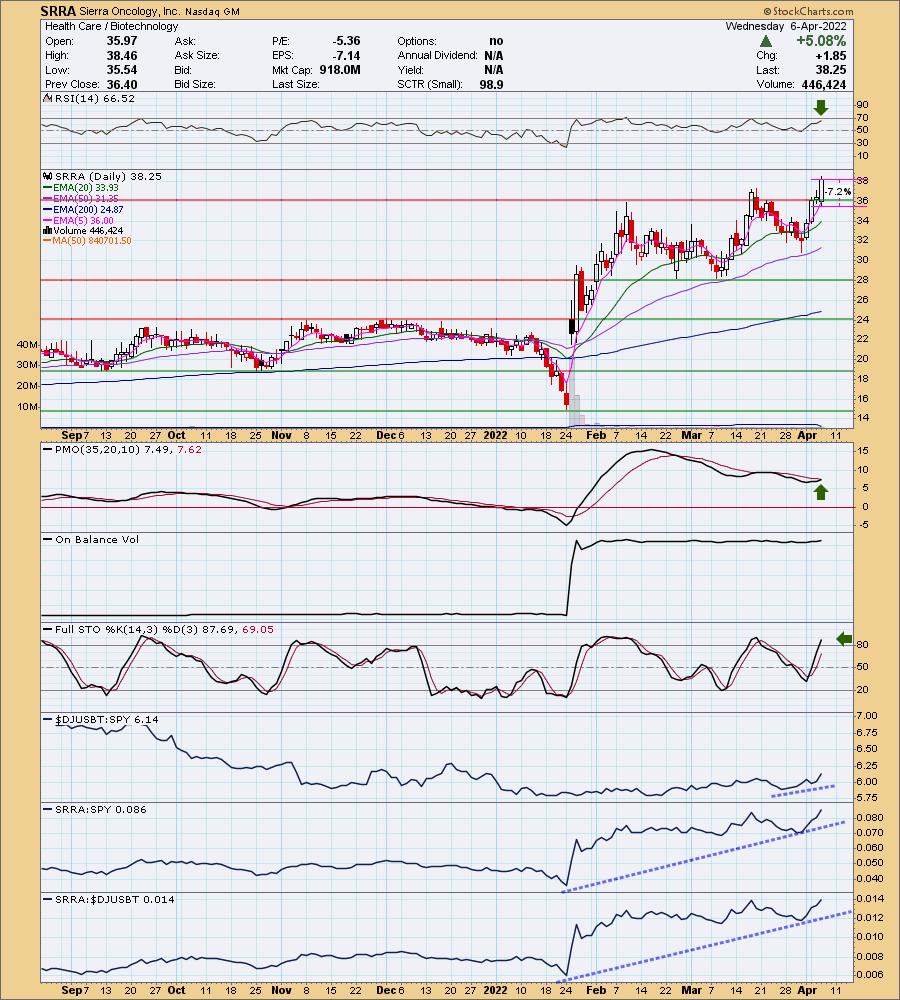Click the green up-triangle change indicator
Image resolution: width=900 pixels, height=1000 pixels.
click(766, 41)
